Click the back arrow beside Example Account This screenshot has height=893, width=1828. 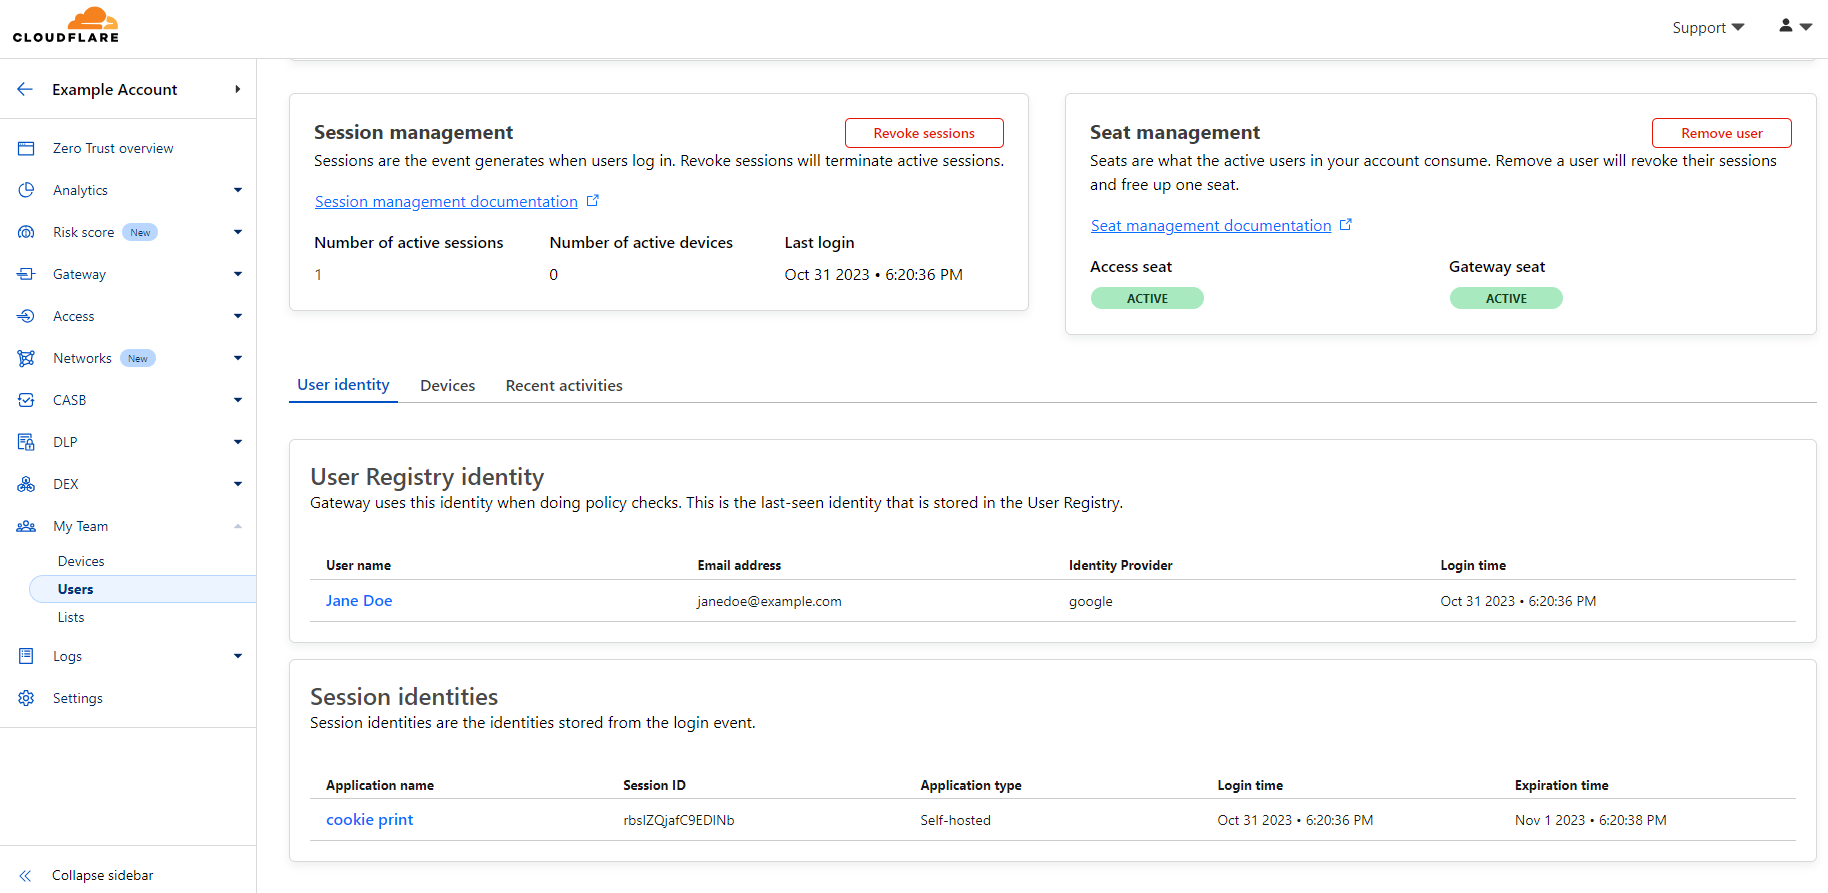pos(25,89)
